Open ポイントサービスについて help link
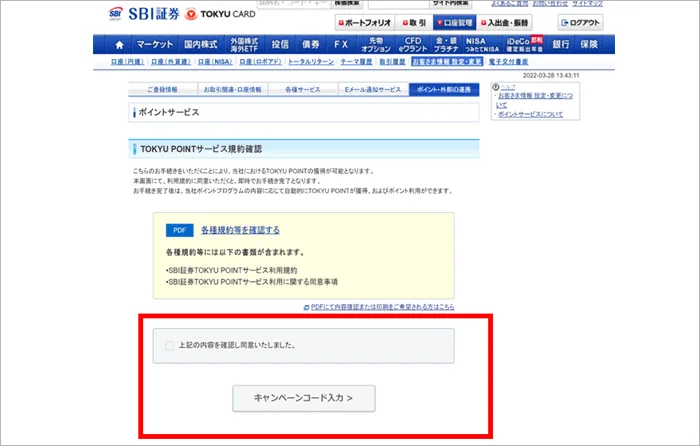700x446 pixels. pyautogui.click(x=530, y=114)
